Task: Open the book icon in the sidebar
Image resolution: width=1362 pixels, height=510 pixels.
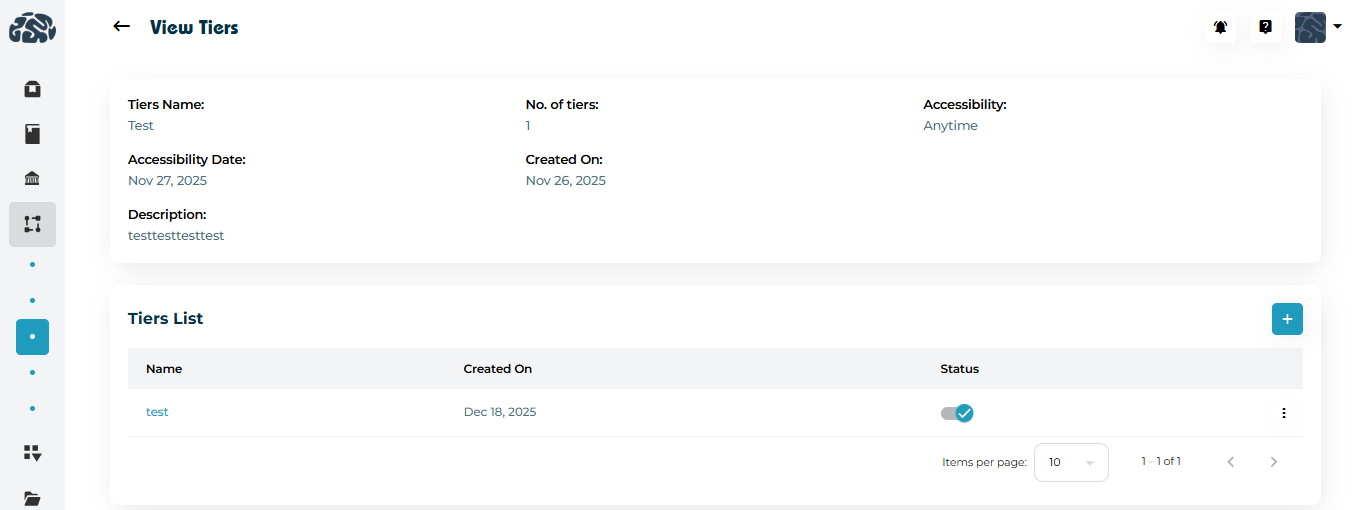Action: (32, 134)
